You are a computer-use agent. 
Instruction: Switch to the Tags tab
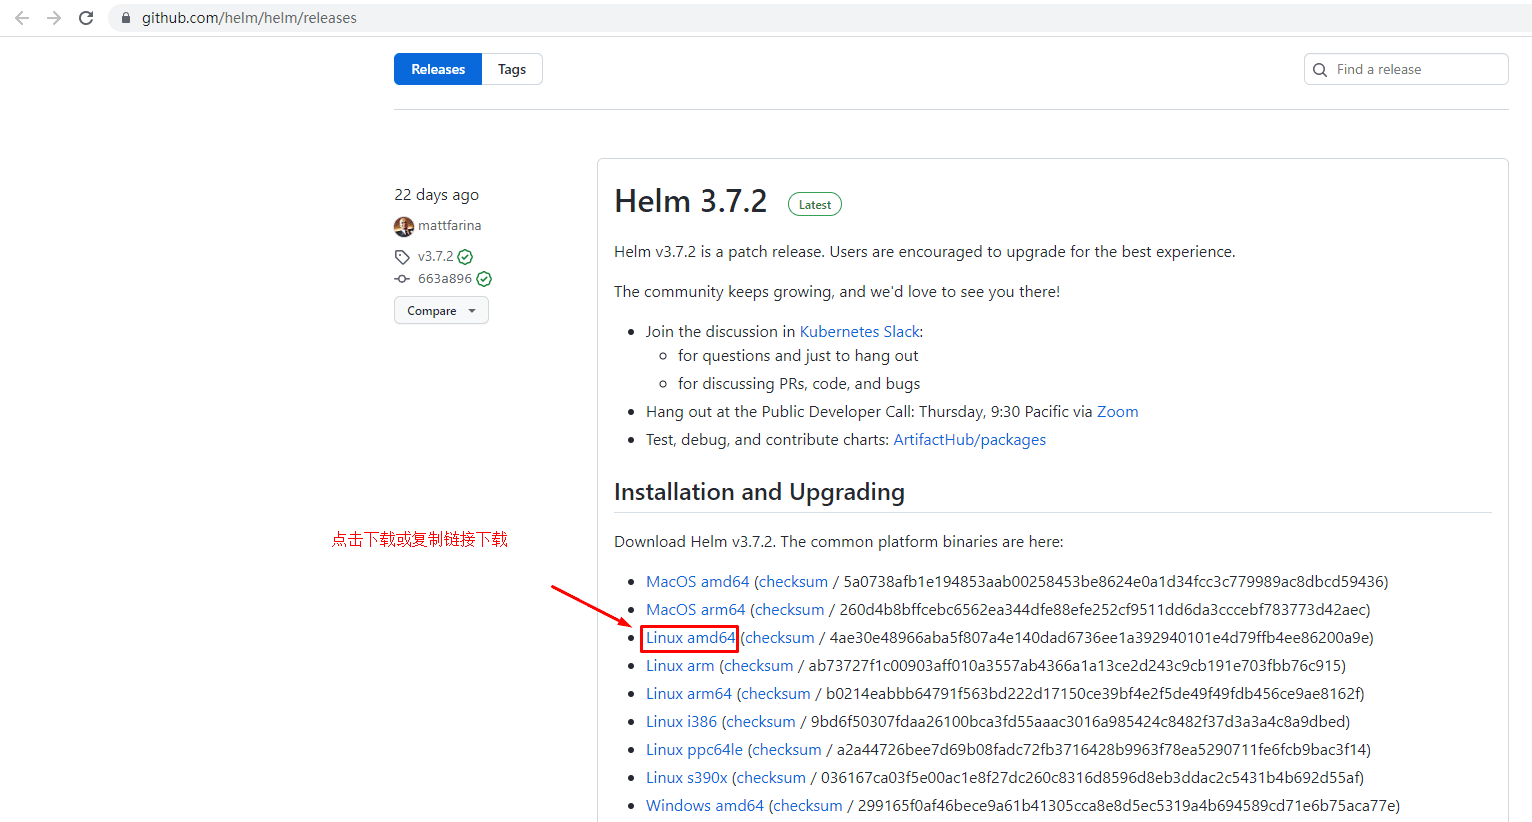click(x=512, y=69)
